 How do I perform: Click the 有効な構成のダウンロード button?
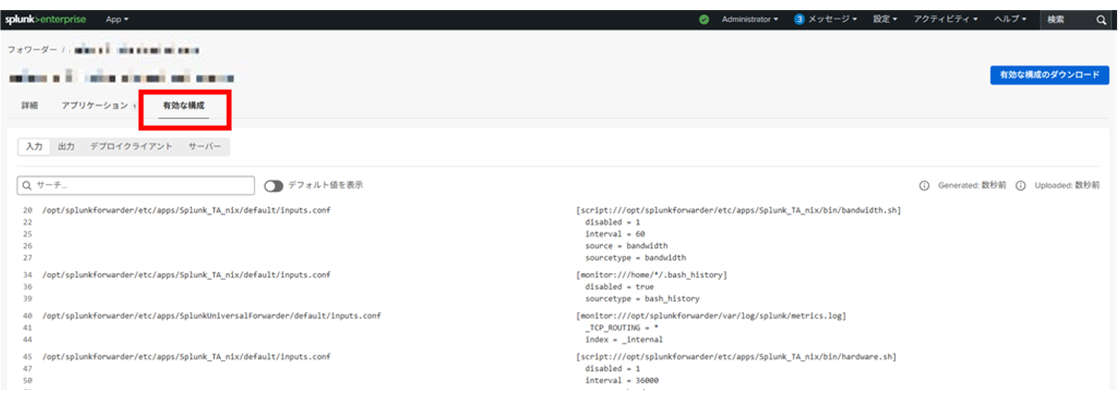[x=1049, y=75]
